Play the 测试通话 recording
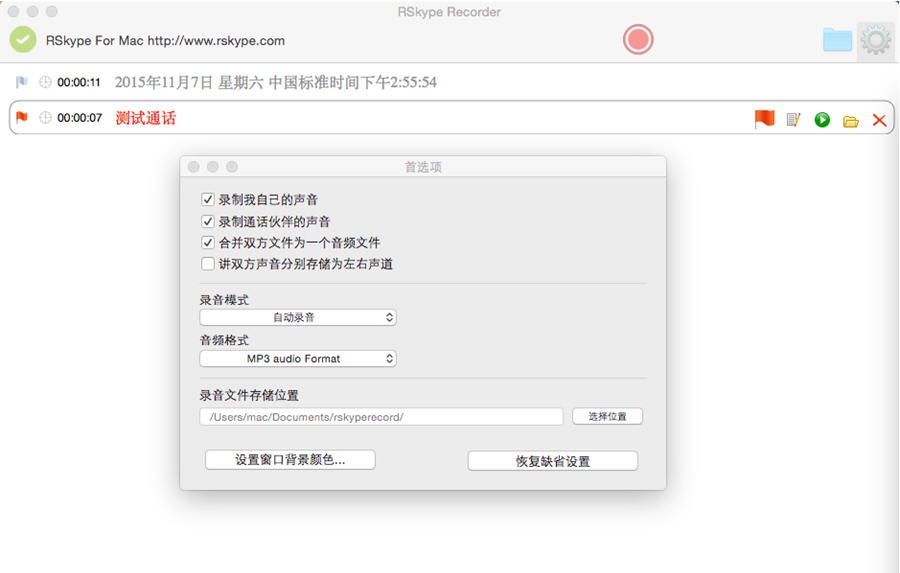Screen dimensions: 900x573 click(822, 119)
